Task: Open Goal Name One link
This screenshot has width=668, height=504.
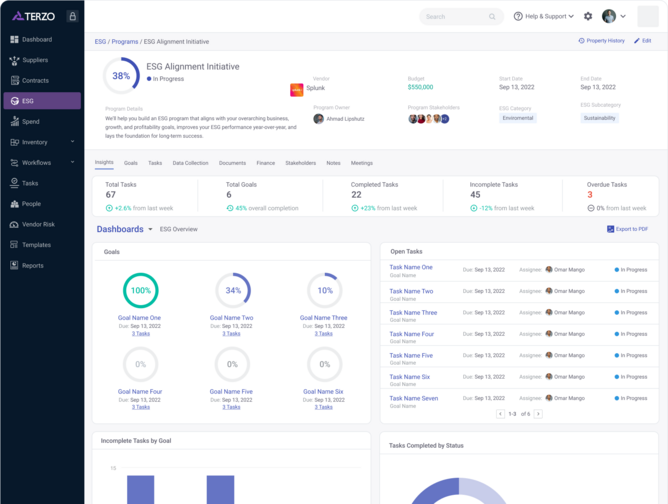Action: (139, 317)
